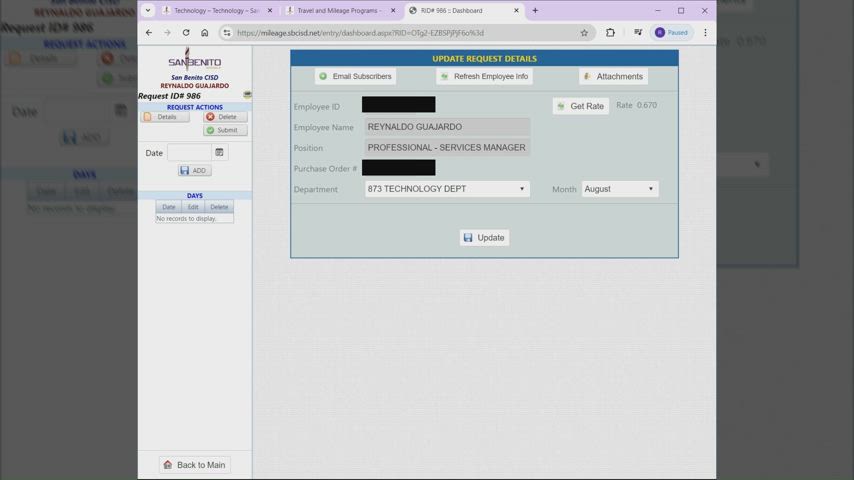Go to the browser home page

(205, 32)
